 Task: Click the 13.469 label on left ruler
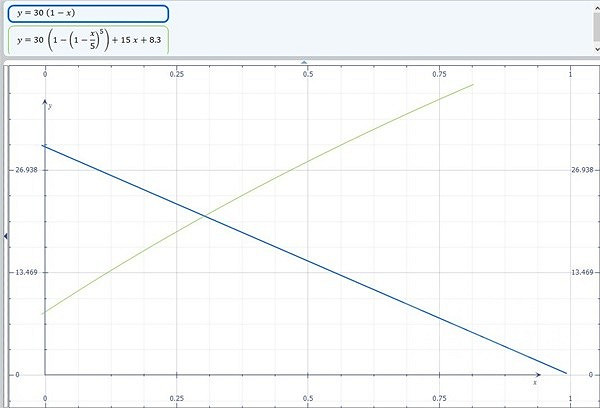25,272
